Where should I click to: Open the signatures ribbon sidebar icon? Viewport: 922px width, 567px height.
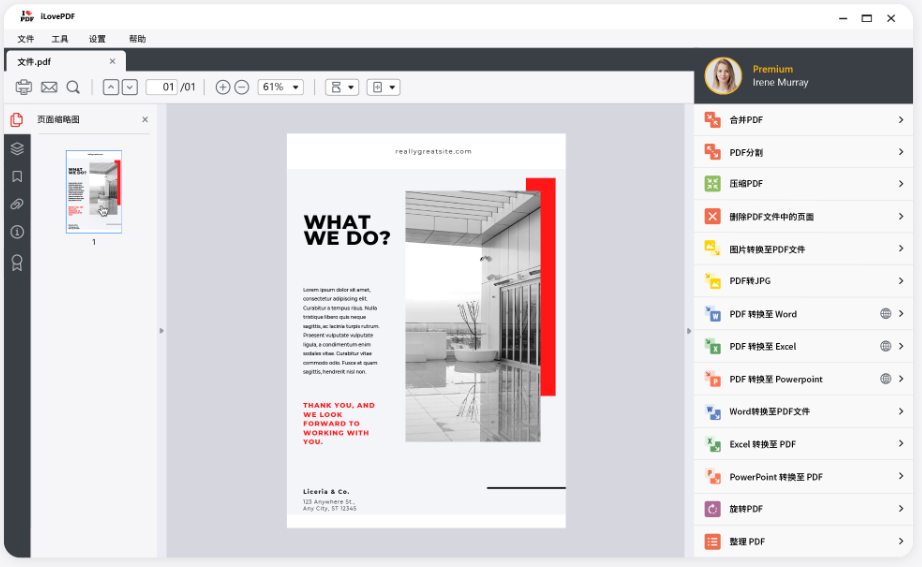pyautogui.click(x=17, y=262)
